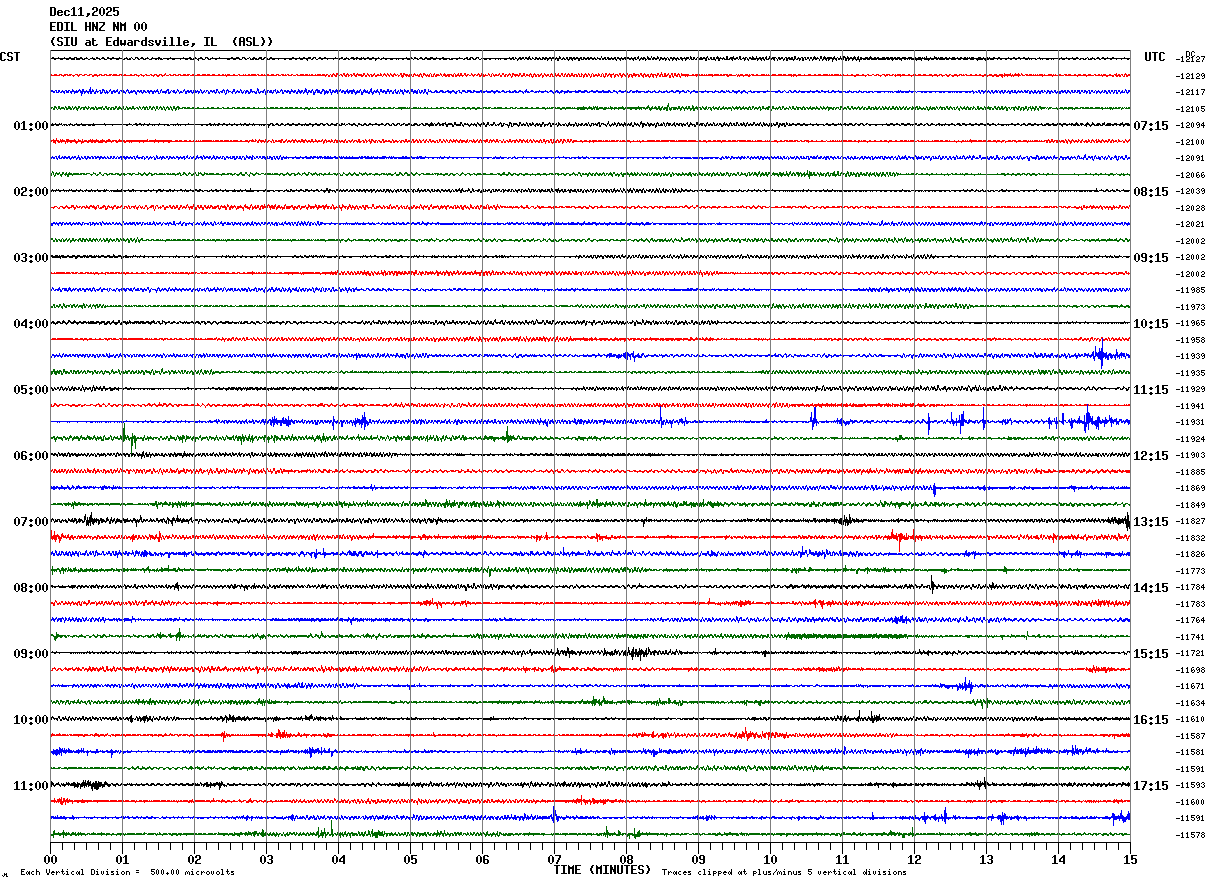1210x886 pixels.
Task: Click the minute tick label 13
Action: pos(987,859)
